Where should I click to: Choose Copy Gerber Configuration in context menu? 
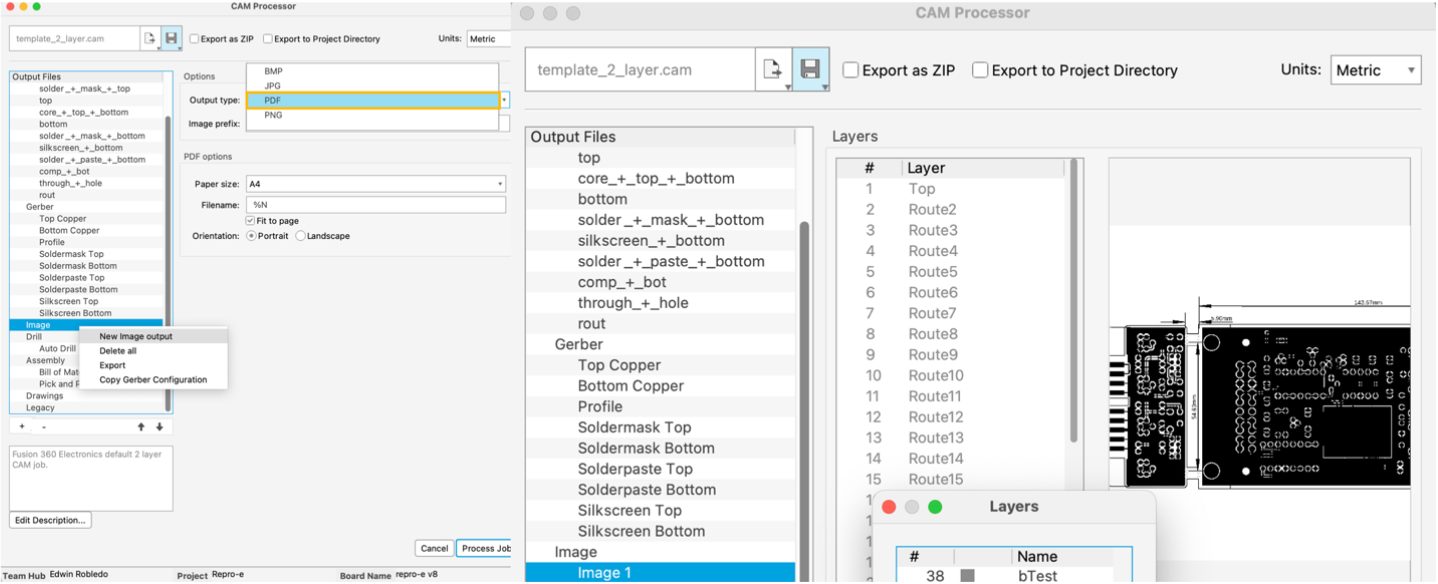[153, 380]
